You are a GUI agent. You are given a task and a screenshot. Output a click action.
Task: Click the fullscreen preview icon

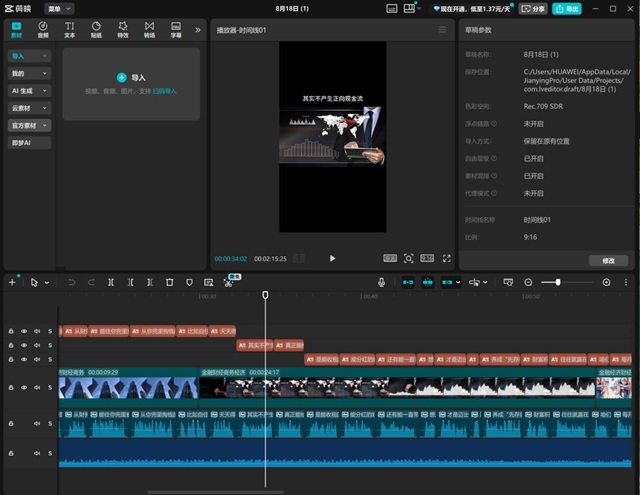[447, 258]
